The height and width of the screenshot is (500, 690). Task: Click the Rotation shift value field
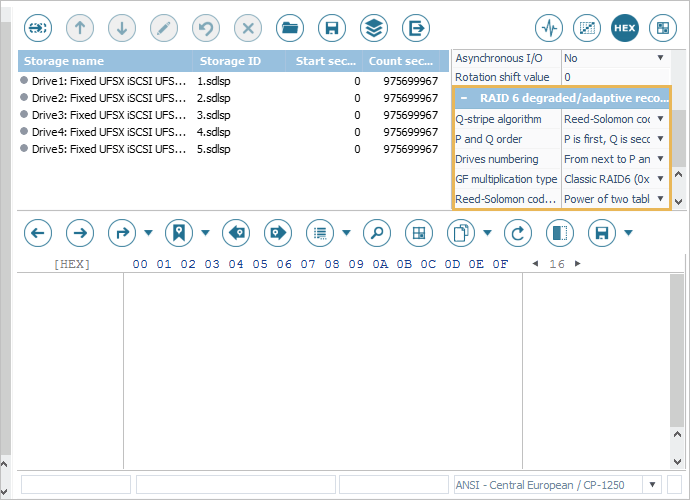coord(610,77)
